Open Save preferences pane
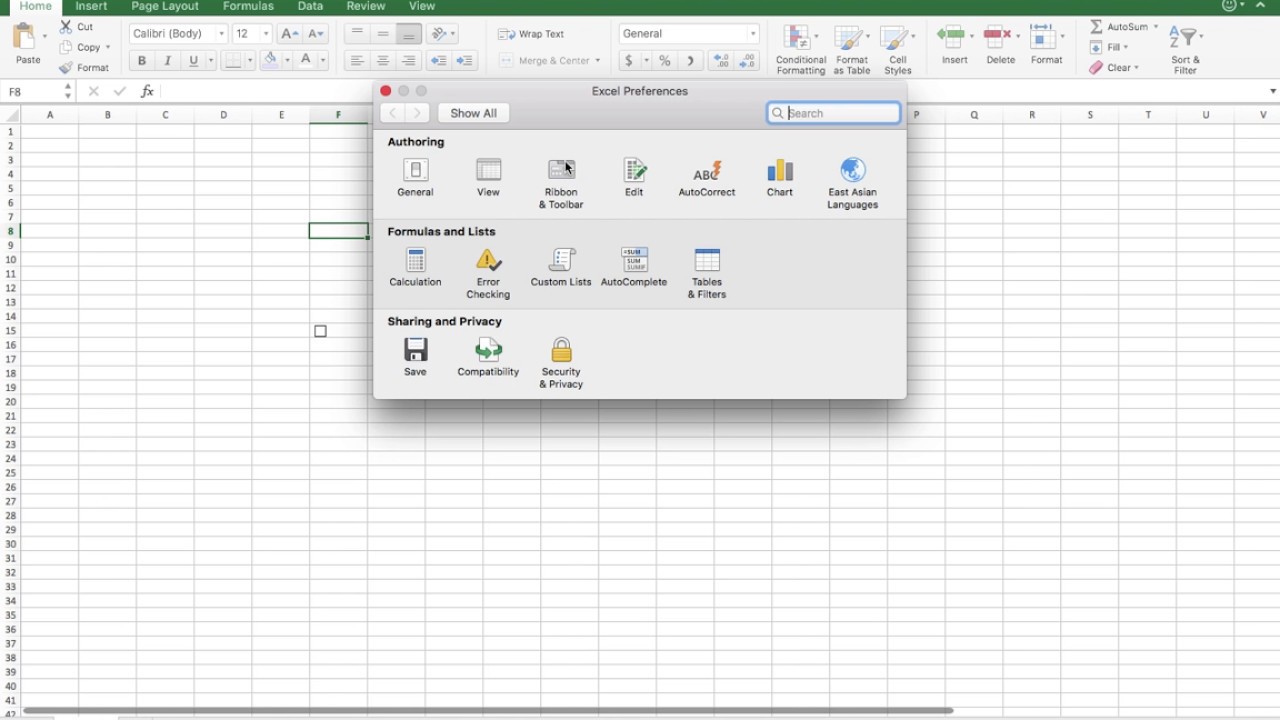Viewport: 1280px width, 720px height. point(415,357)
